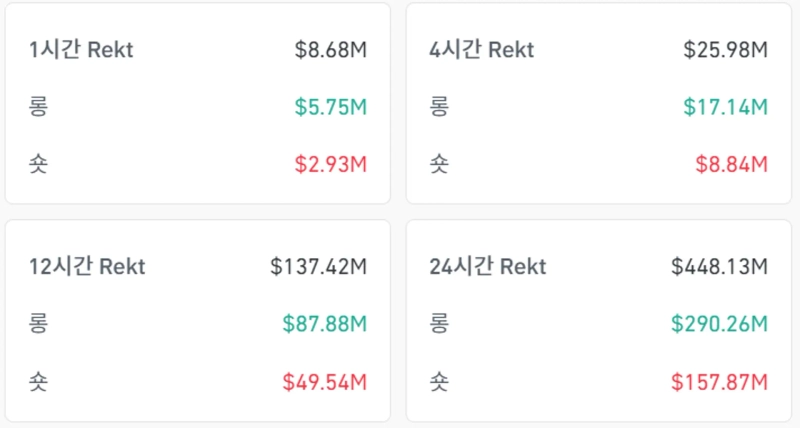Click the 4시간 Rekt card title
Image resolution: width=800 pixels, height=428 pixels.
point(481,49)
